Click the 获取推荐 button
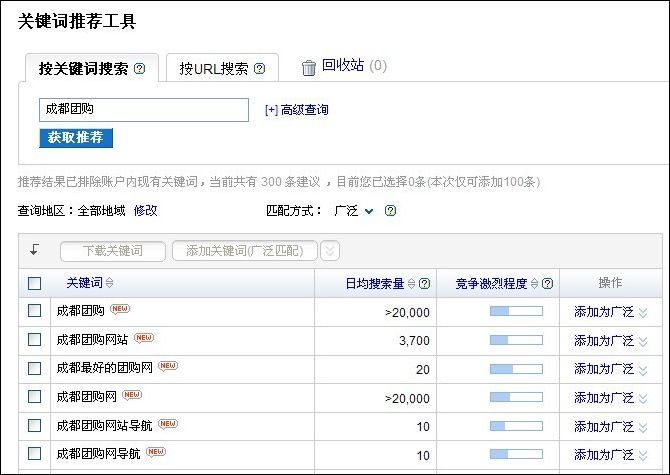The height and width of the screenshot is (475, 670). pyautogui.click(x=76, y=138)
